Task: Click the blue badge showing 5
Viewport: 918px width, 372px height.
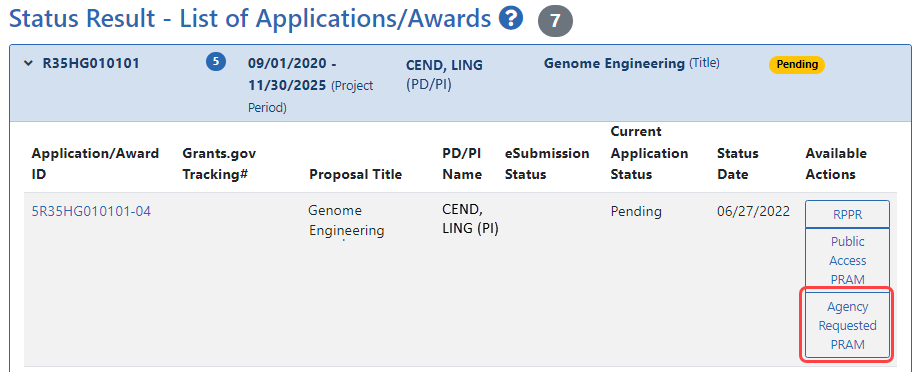Action: pos(216,62)
